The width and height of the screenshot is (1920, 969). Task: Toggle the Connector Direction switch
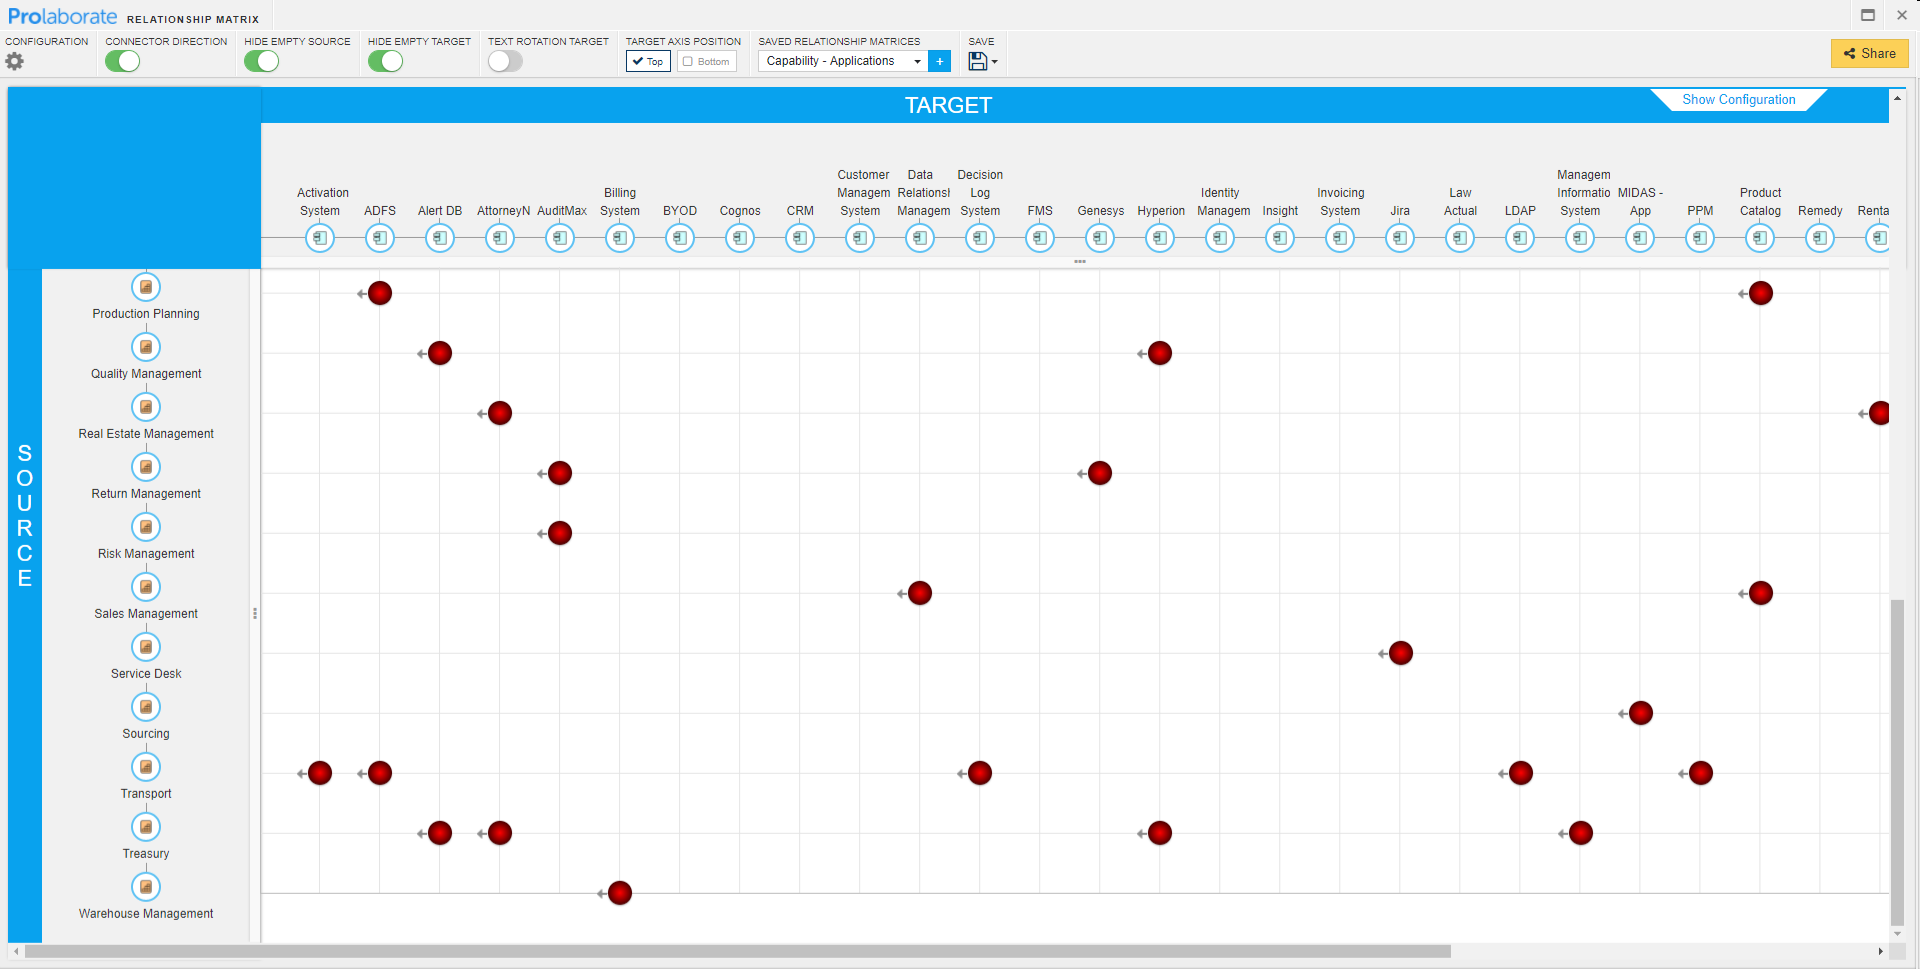point(123,61)
